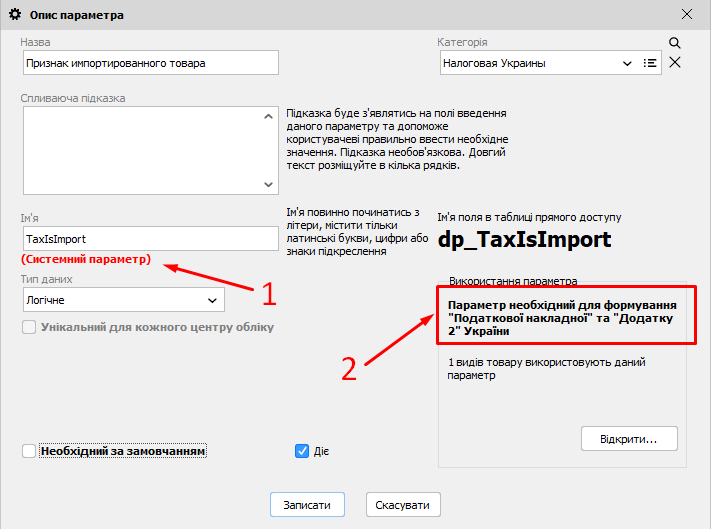Close the Опис параметра dialog window
The width and height of the screenshot is (711, 529).
(x=687, y=15)
